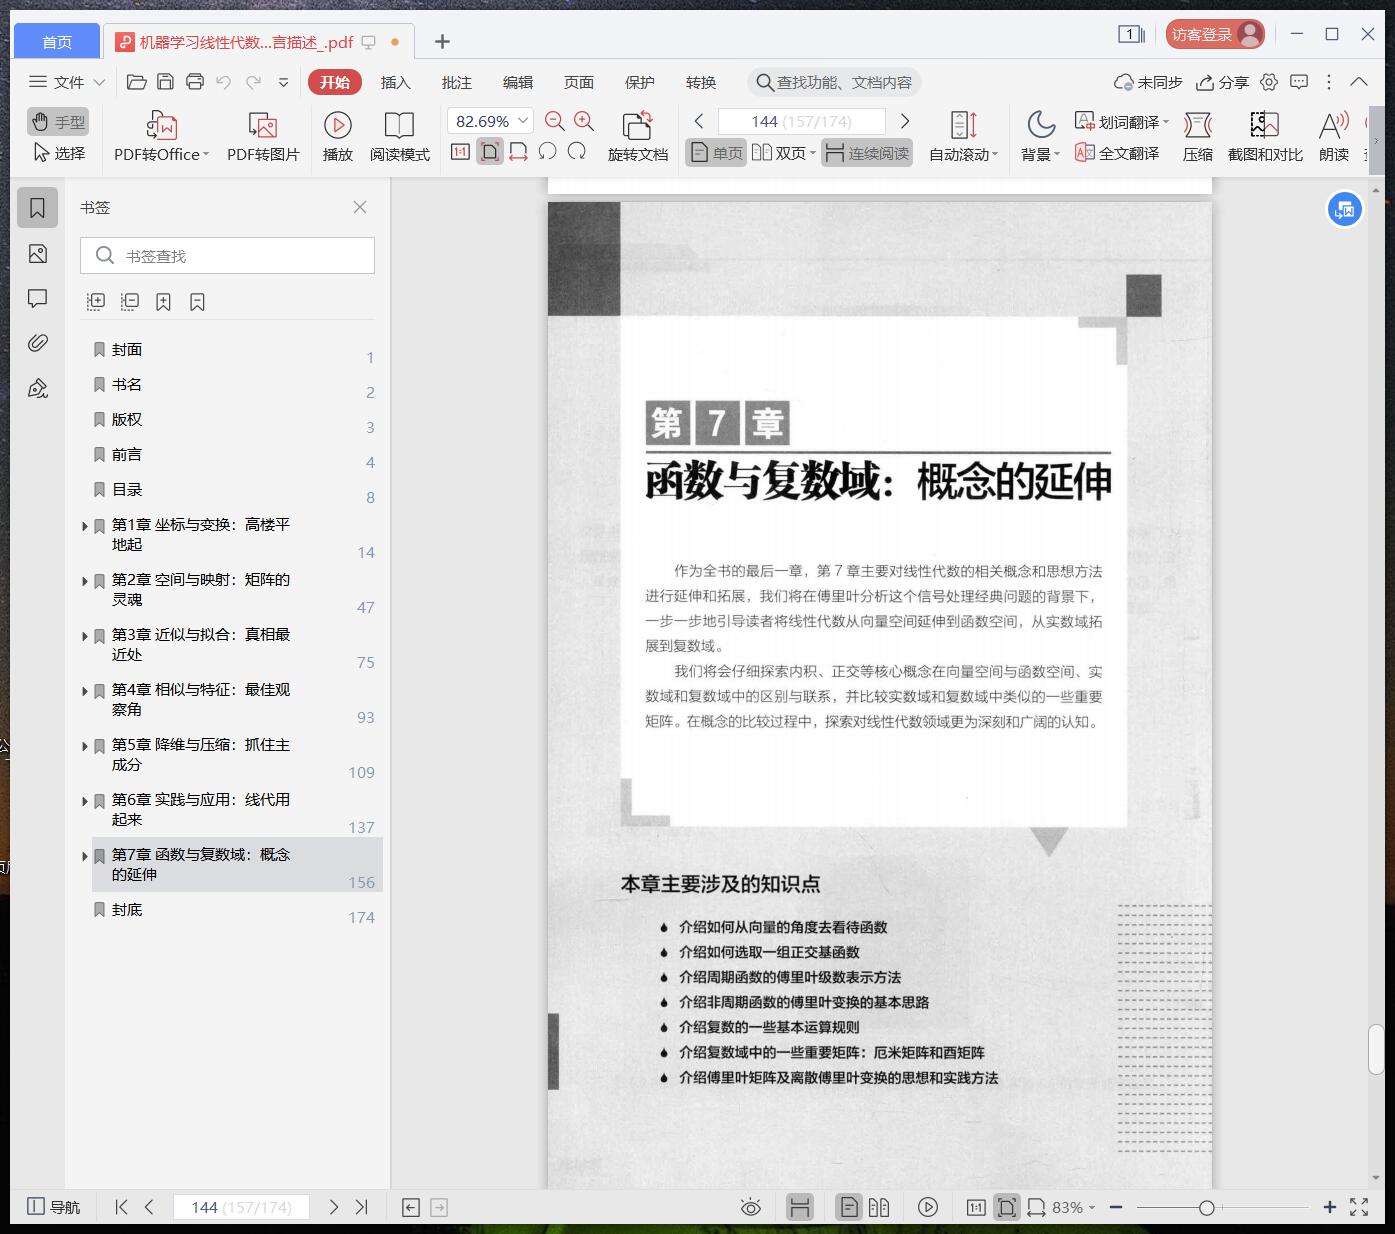
Task: Open the 编辑 tab
Action: (518, 82)
